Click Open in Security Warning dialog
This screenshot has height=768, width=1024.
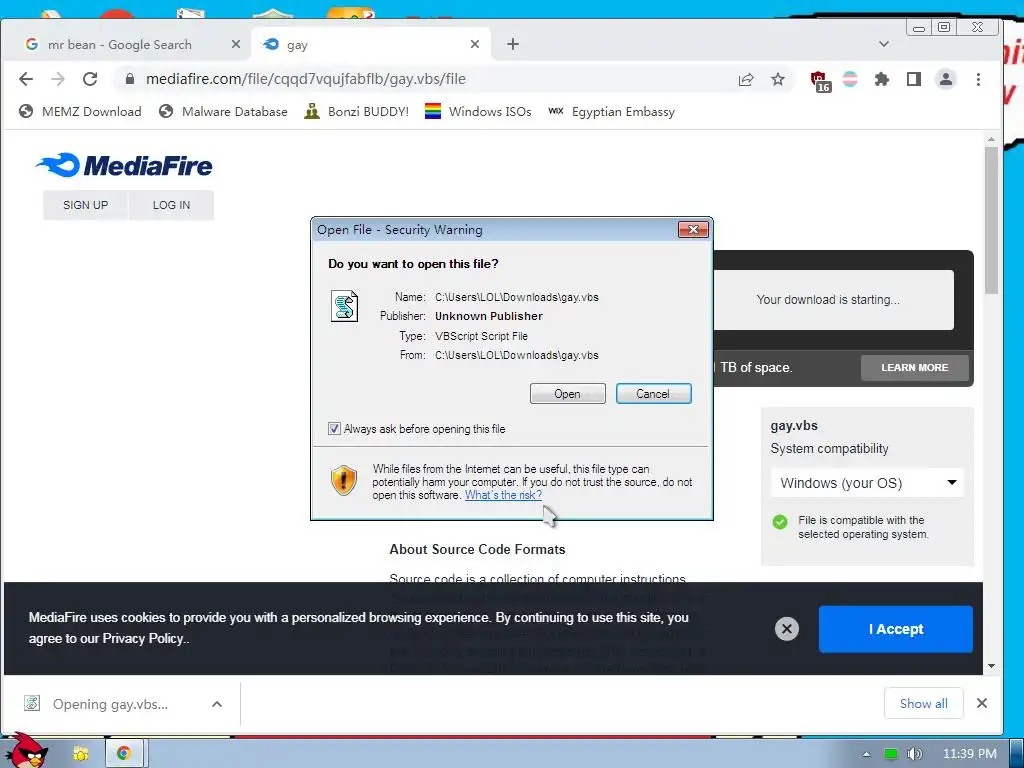(x=568, y=394)
